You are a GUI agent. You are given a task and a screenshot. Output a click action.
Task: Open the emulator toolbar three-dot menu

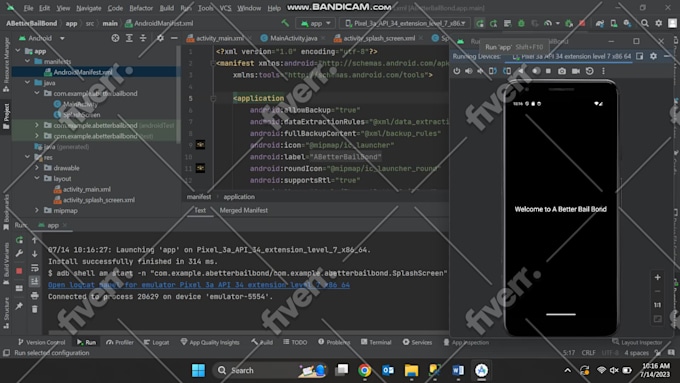[x=603, y=71]
